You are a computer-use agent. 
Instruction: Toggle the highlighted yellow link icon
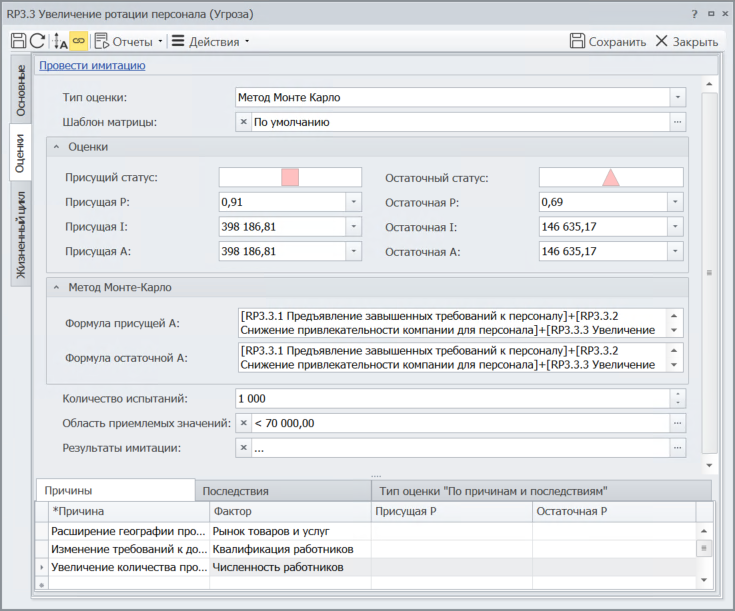[79, 41]
